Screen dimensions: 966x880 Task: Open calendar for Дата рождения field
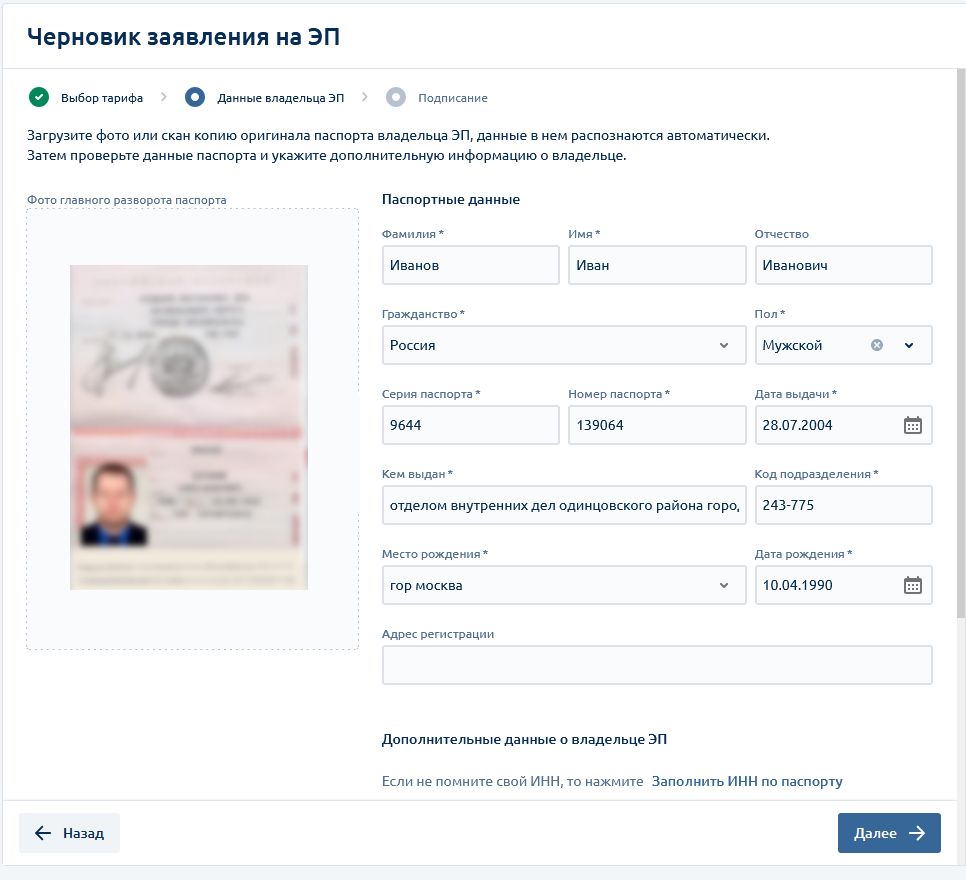click(x=912, y=585)
